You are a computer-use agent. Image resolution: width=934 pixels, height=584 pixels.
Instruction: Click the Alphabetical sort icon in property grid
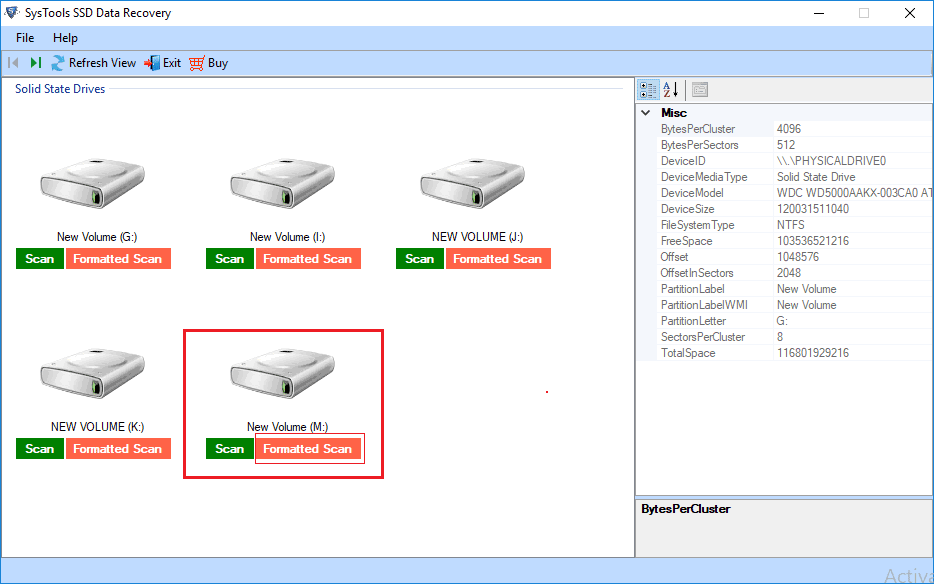[x=671, y=90]
